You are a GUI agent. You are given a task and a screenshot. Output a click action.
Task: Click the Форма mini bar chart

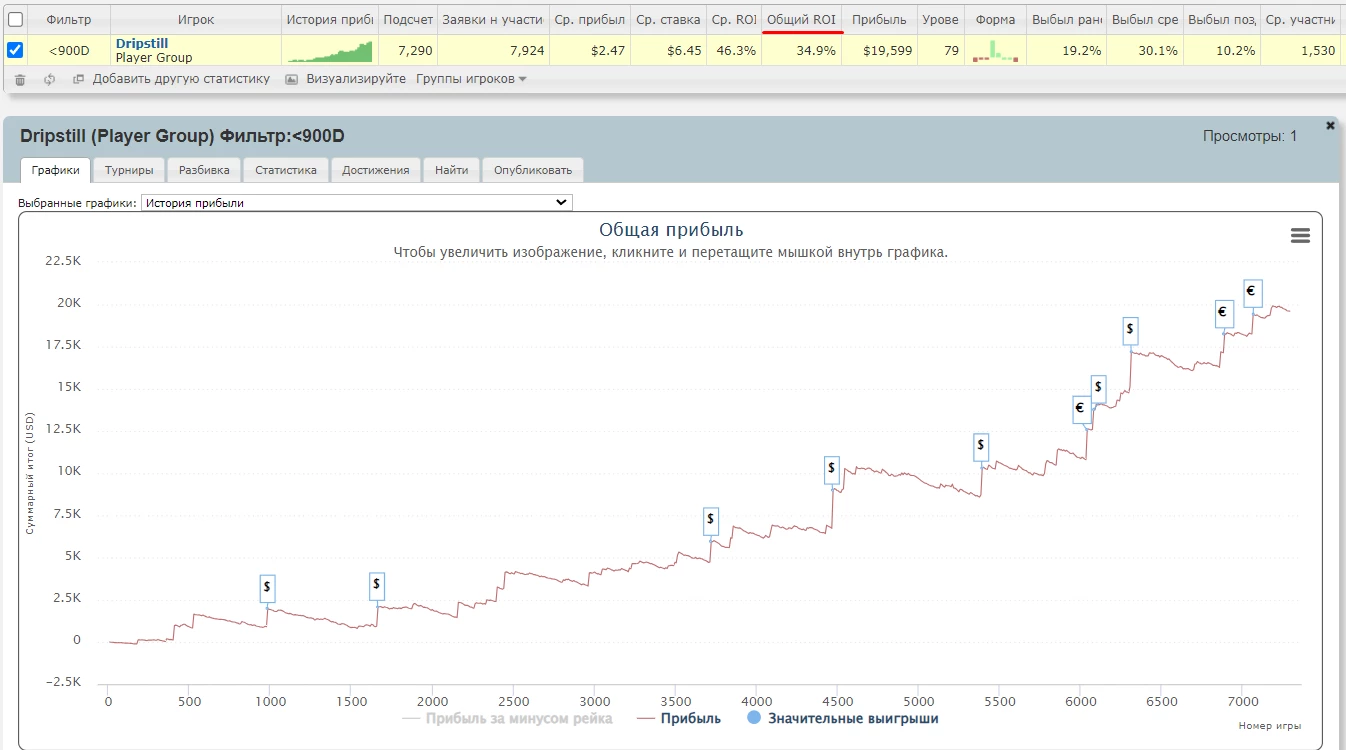995,51
